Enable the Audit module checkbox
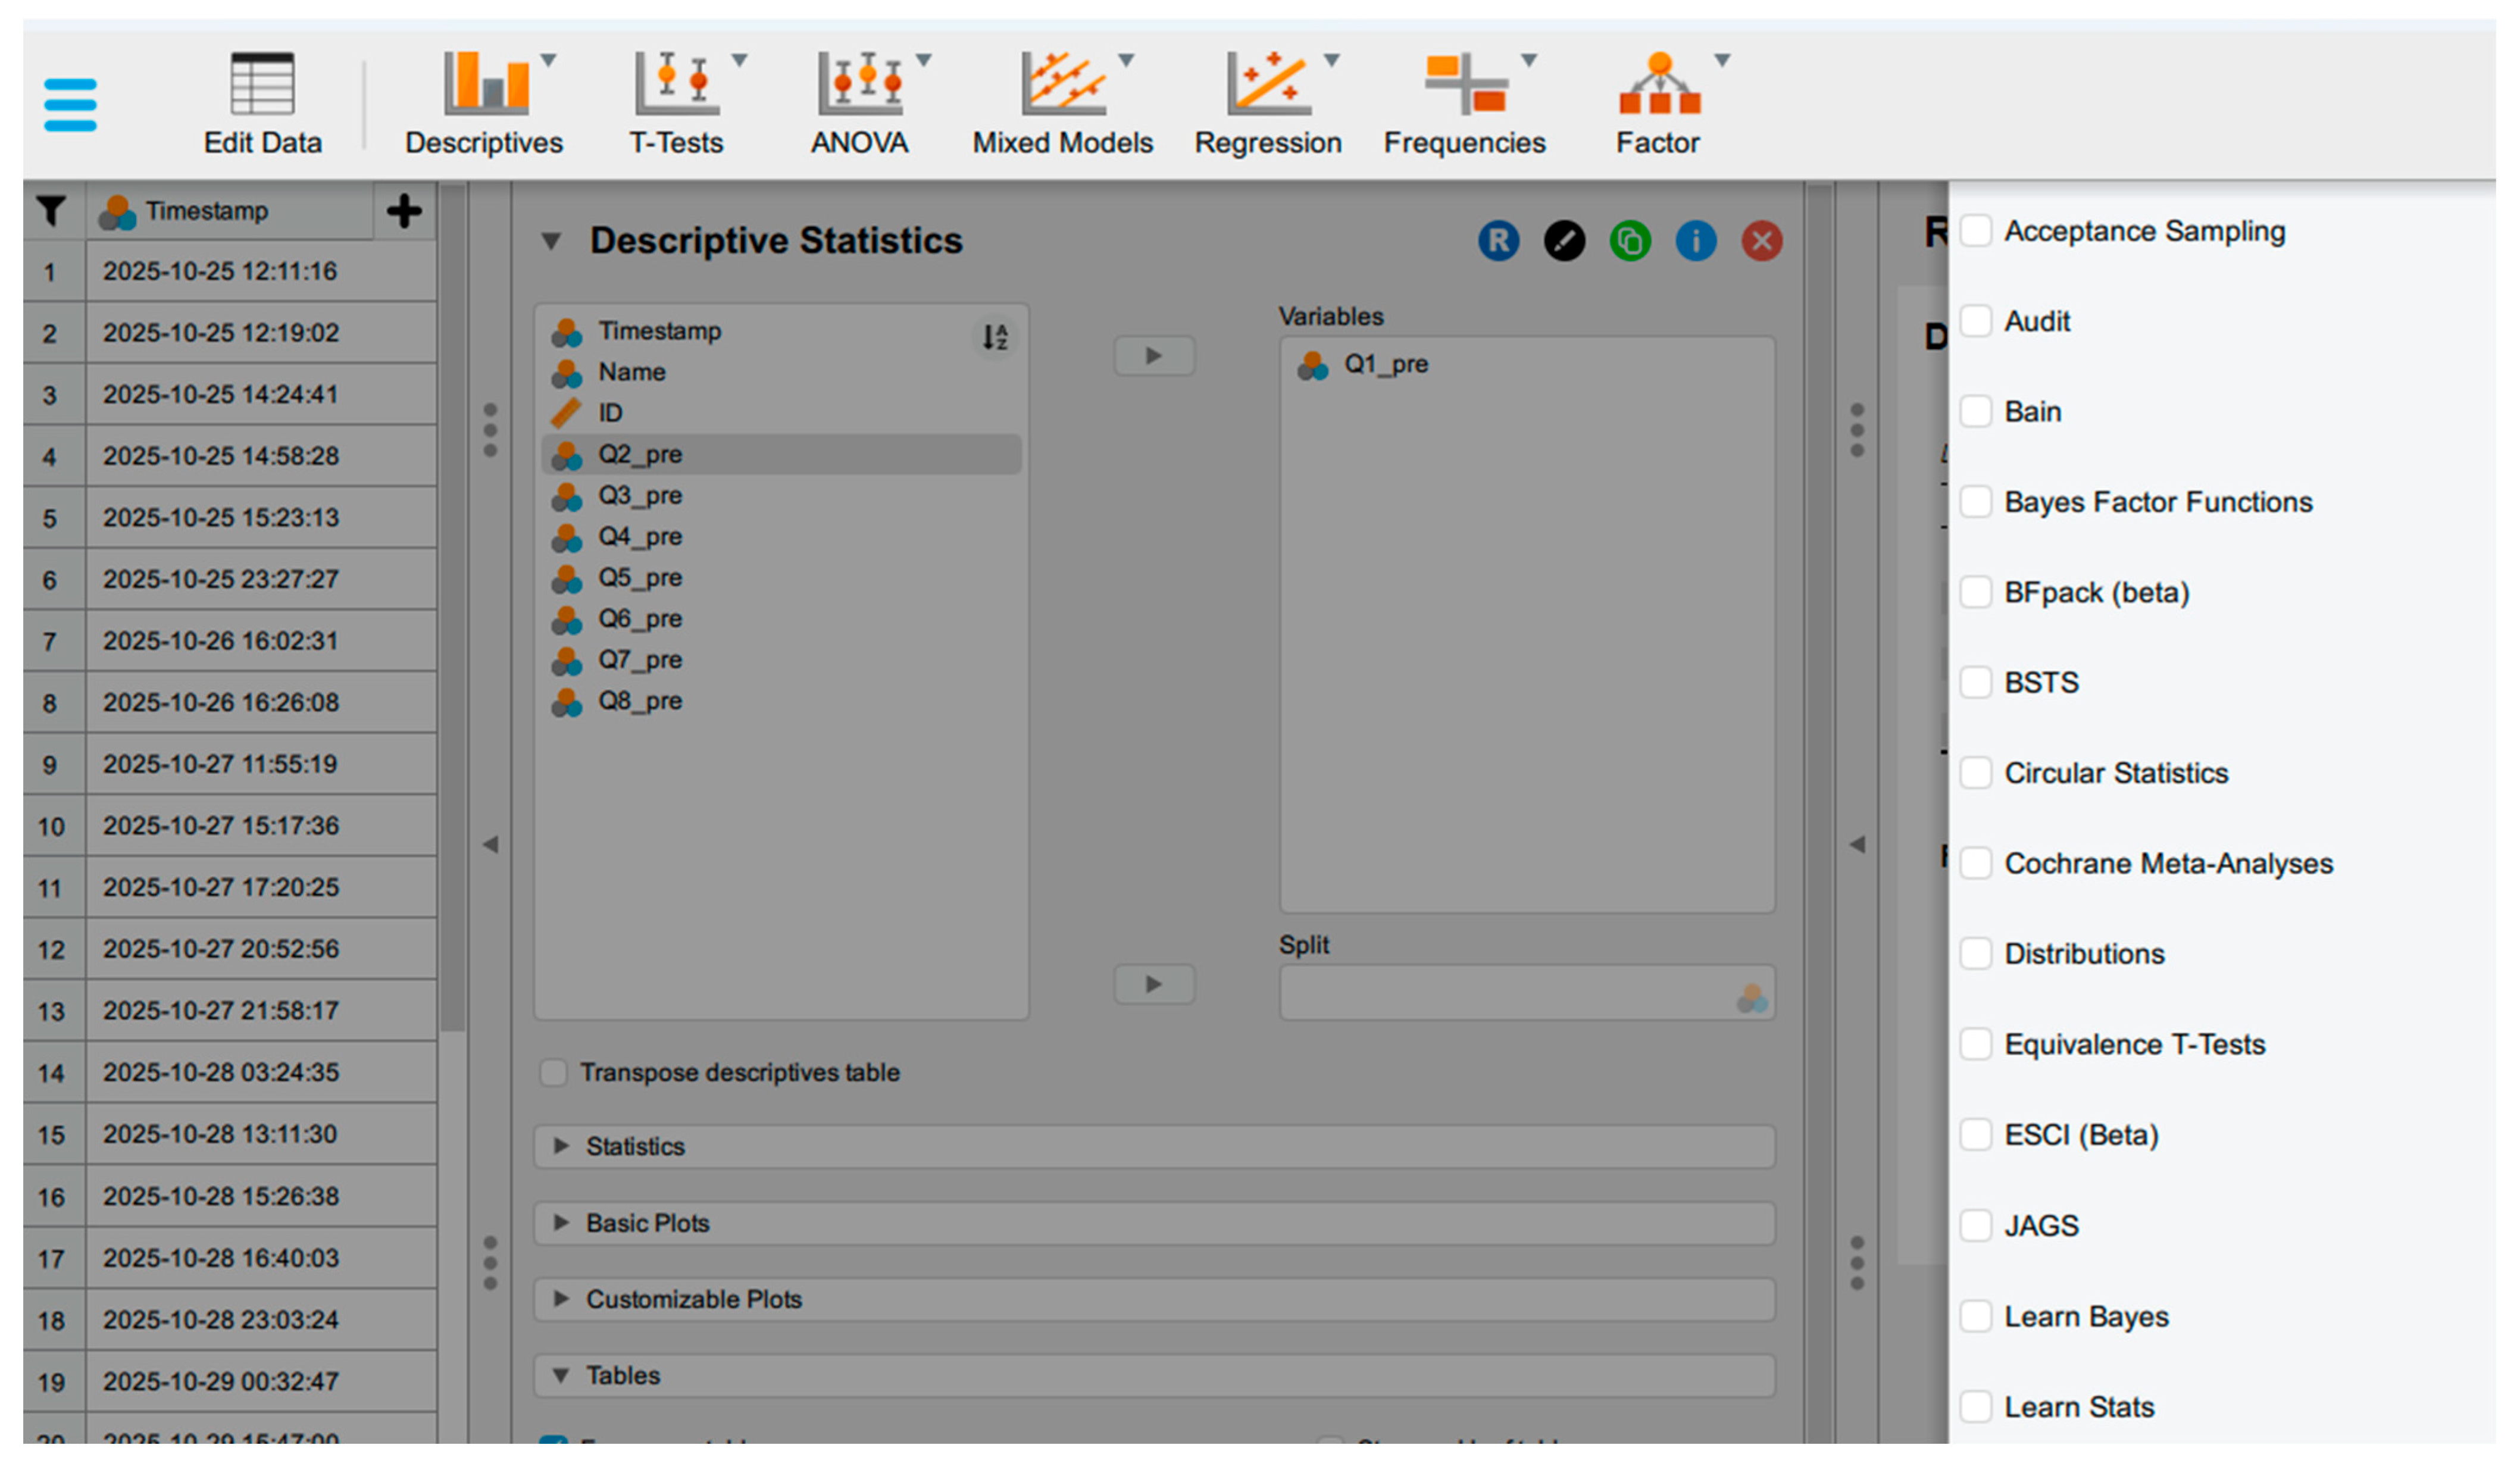 pos(1975,321)
